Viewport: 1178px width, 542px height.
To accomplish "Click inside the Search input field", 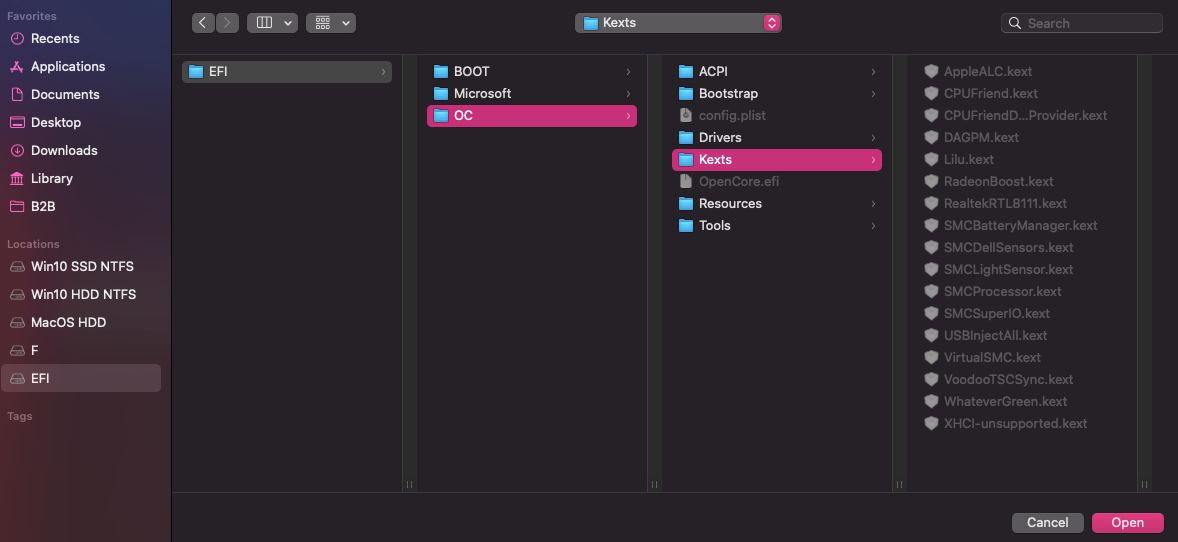I will (1082, 23).
